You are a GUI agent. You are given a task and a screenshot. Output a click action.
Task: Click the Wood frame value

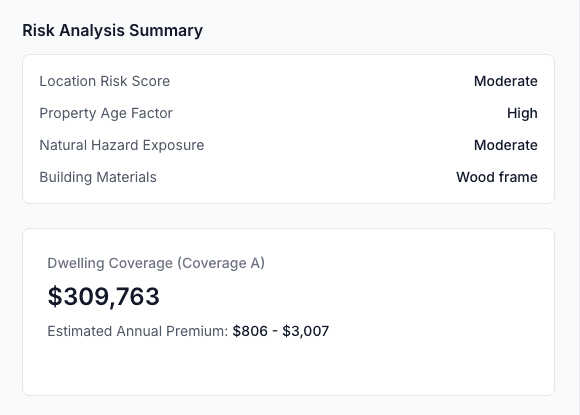click(497, 177)
